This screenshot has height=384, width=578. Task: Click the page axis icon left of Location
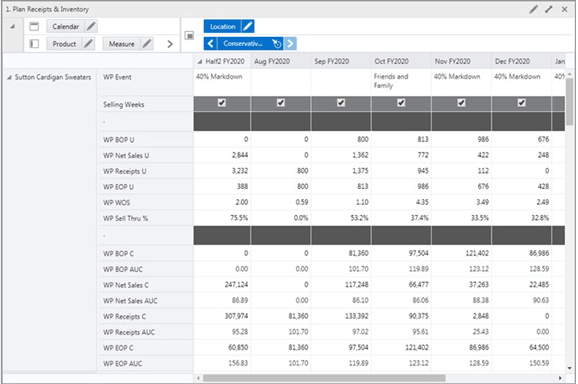point(189,36)
